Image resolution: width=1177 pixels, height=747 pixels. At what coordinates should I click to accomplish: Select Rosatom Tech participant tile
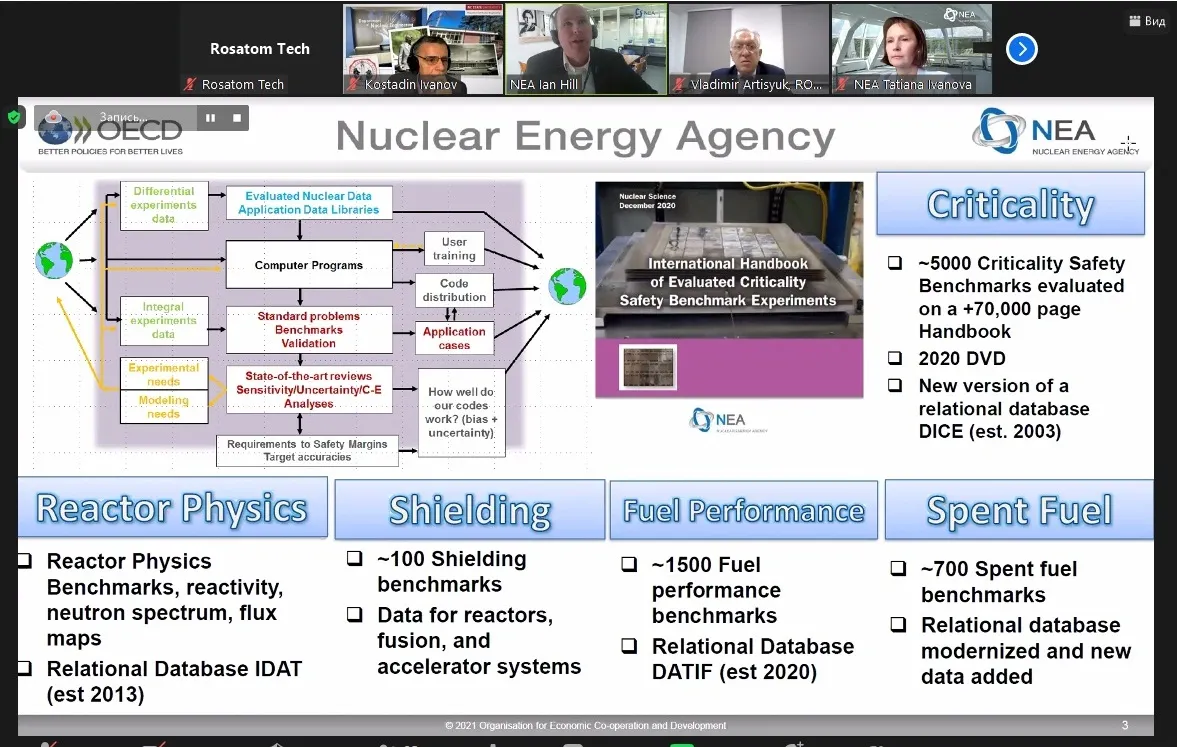click(260, 50)
